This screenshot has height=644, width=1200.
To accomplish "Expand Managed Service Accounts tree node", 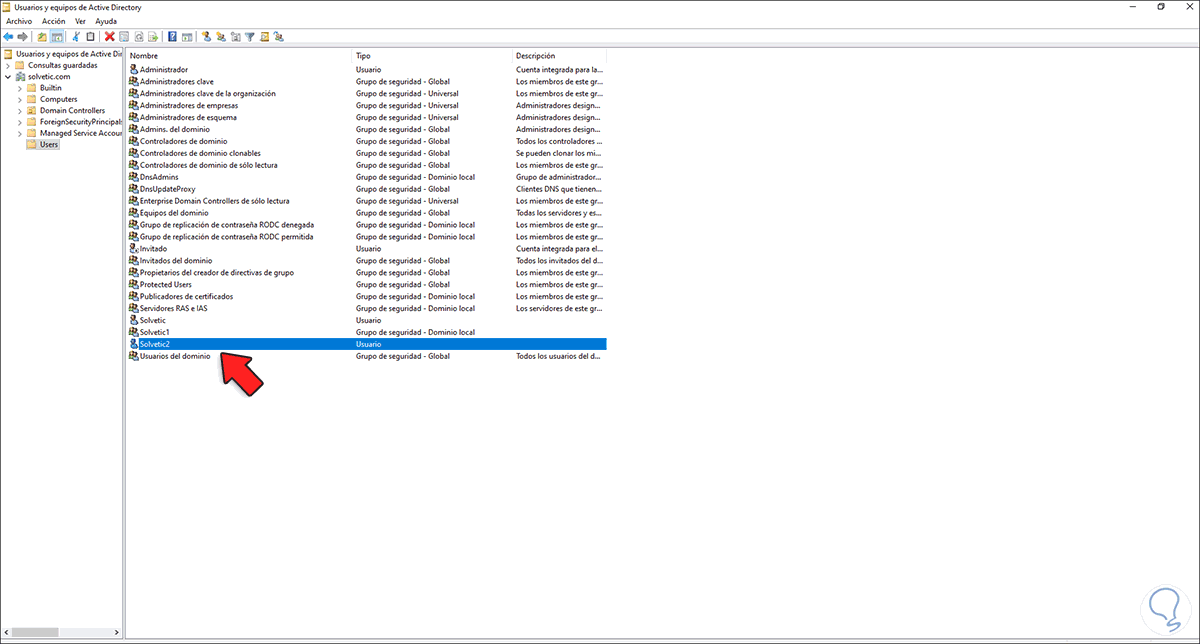I will point(19,133).
